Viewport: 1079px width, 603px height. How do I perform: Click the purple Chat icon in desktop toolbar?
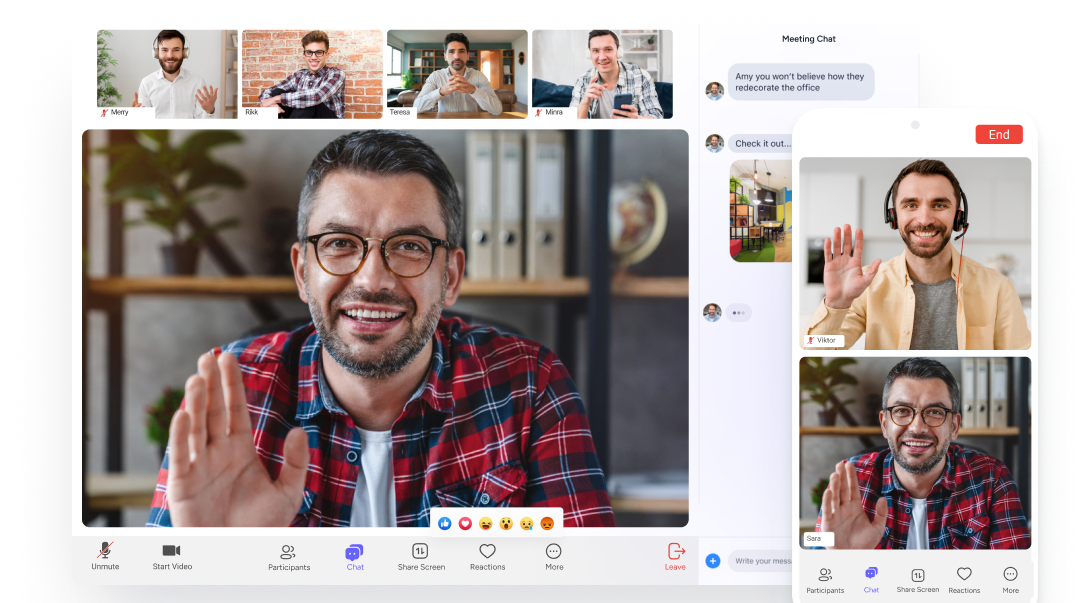pyautogui.click(x=354, y=553)
